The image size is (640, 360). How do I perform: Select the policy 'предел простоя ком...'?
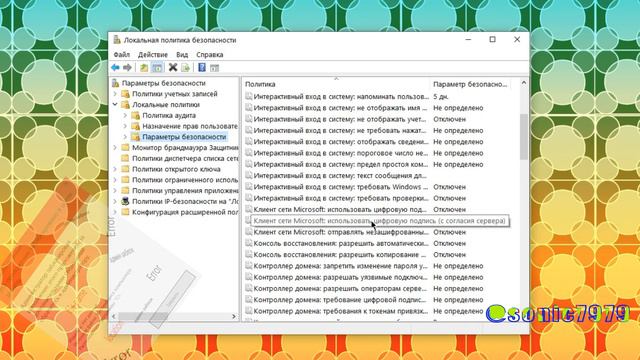pos(341,164)
